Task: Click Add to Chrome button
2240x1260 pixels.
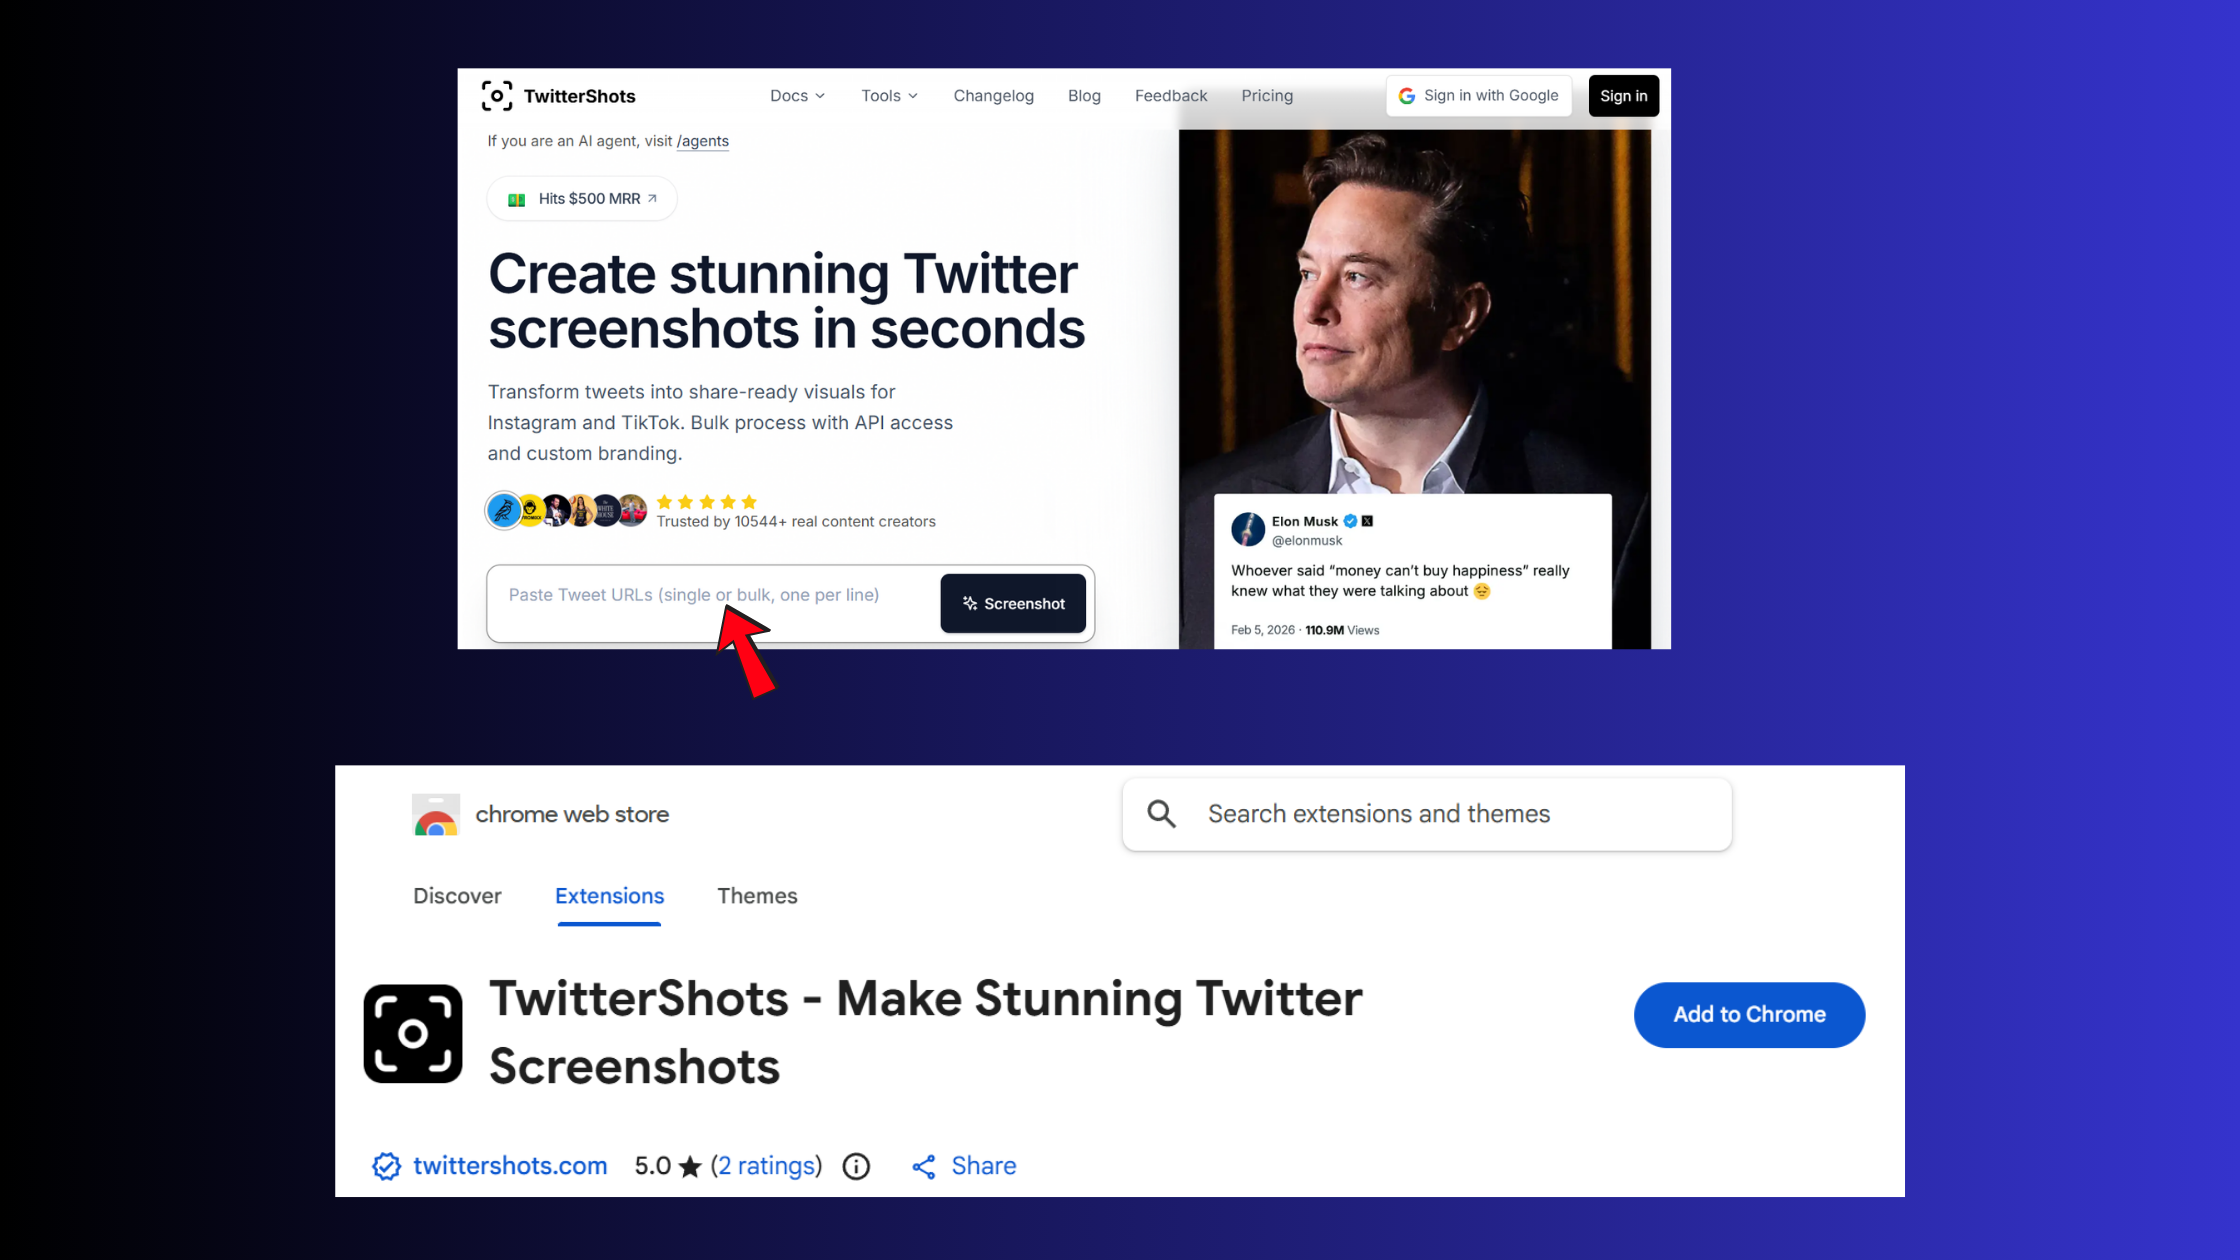Action: [x=1749, y=1014]
